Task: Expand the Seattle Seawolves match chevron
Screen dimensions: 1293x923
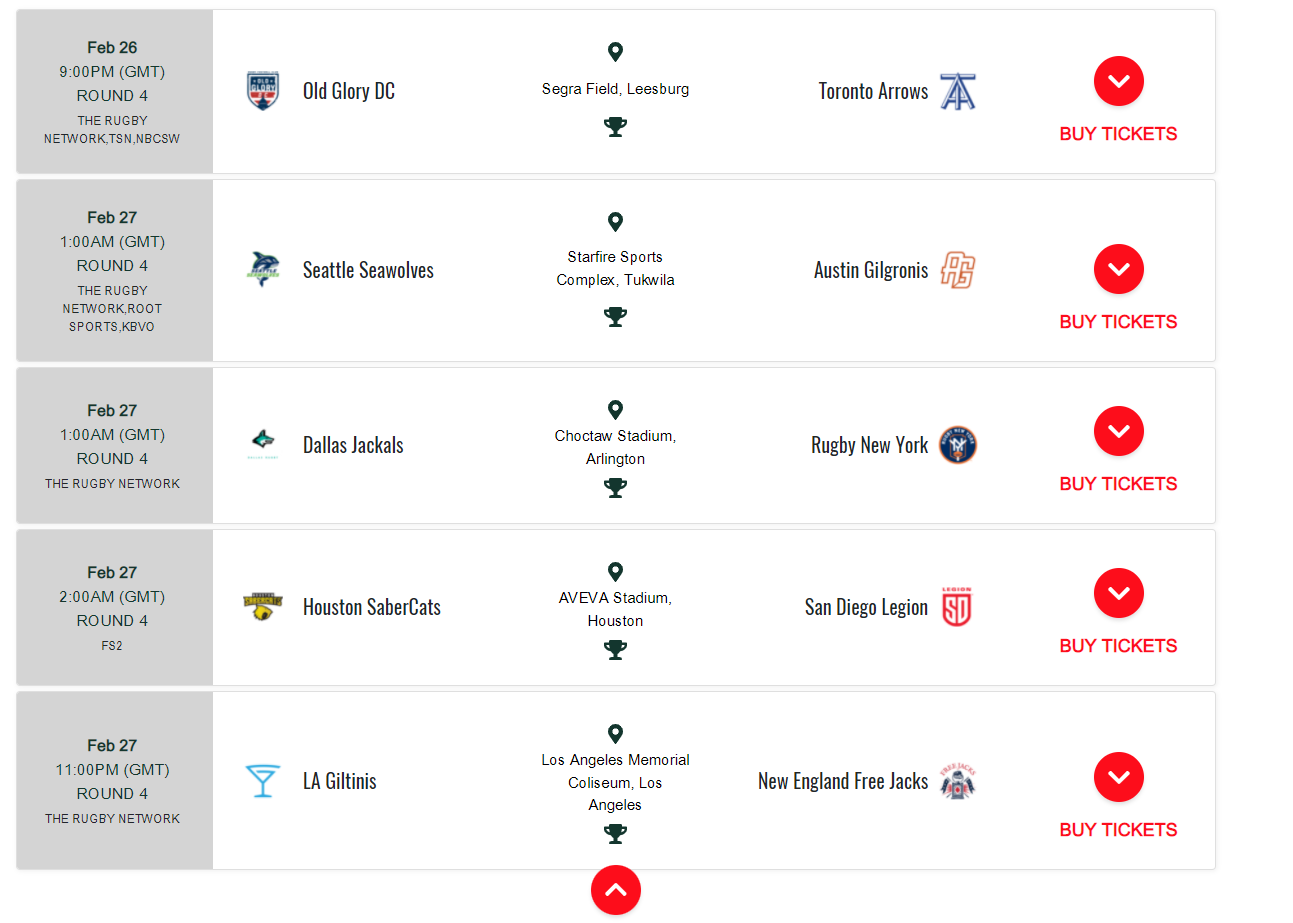Action: (1118, 269)
